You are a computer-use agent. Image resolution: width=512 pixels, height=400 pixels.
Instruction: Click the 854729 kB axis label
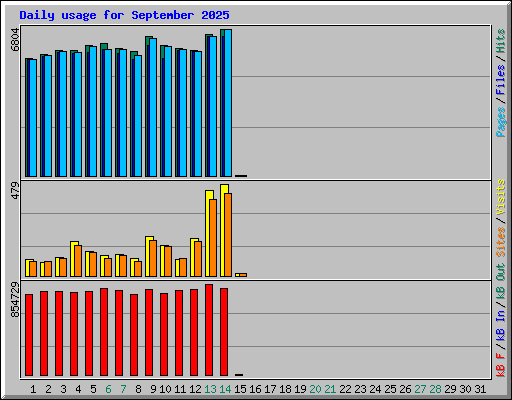click(15, 300)
